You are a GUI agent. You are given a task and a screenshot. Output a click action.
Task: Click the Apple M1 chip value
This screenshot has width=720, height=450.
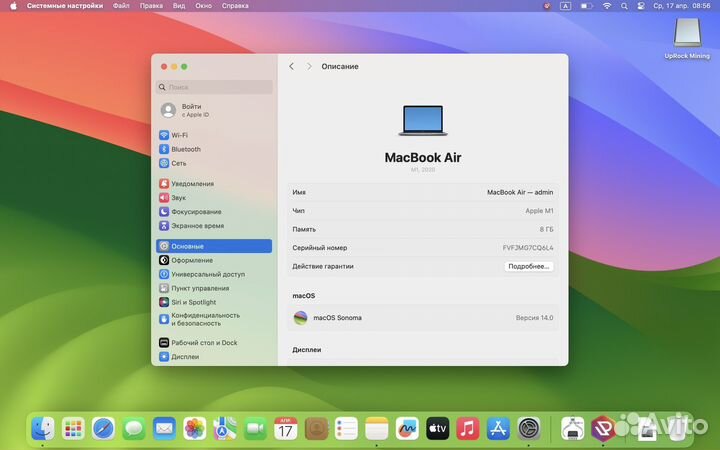(x=539, y=211)
